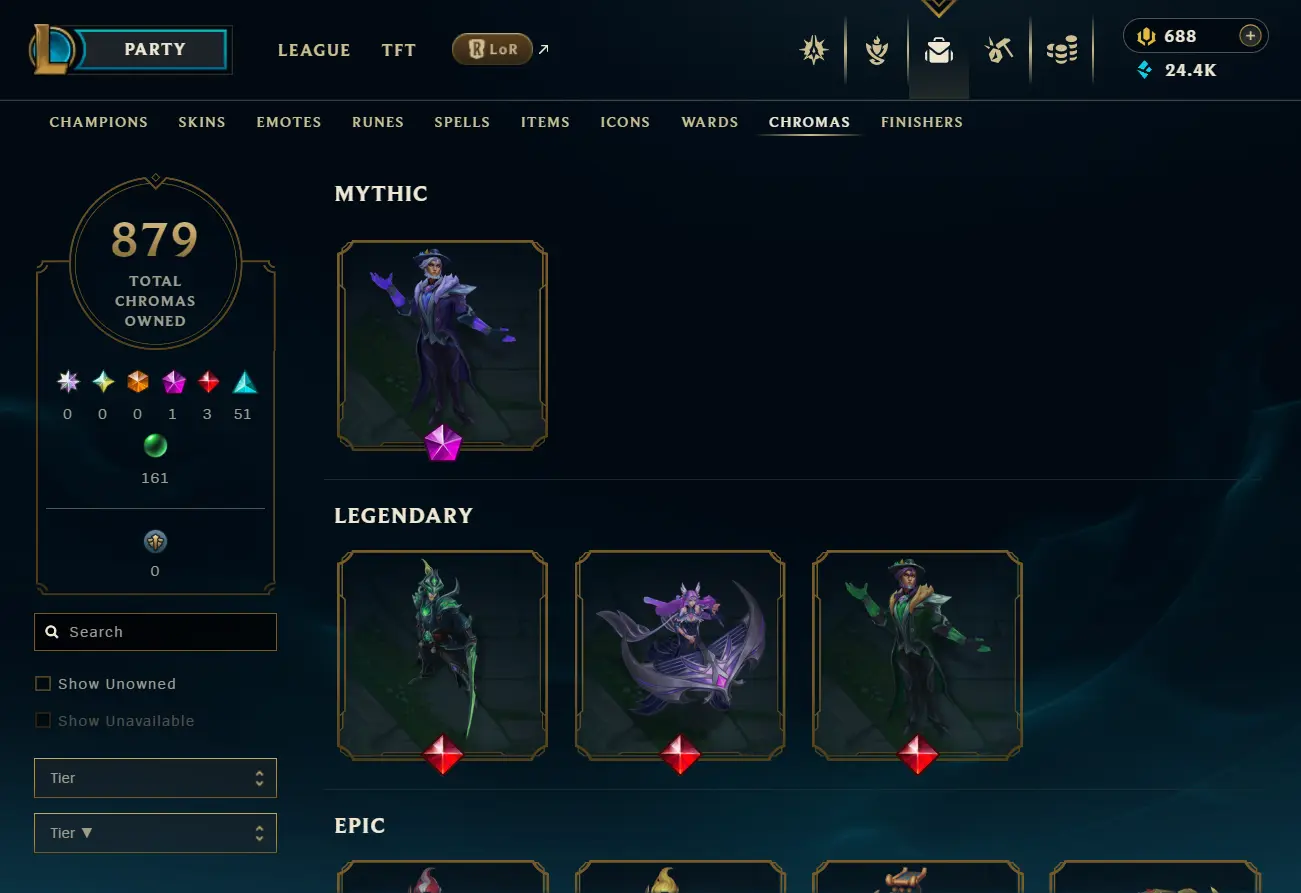Image resolution: width=1301 pixels, height=893 pixels.
Task: Open the Tier ▼ sorting dropdown
Action: click(155, 833)
